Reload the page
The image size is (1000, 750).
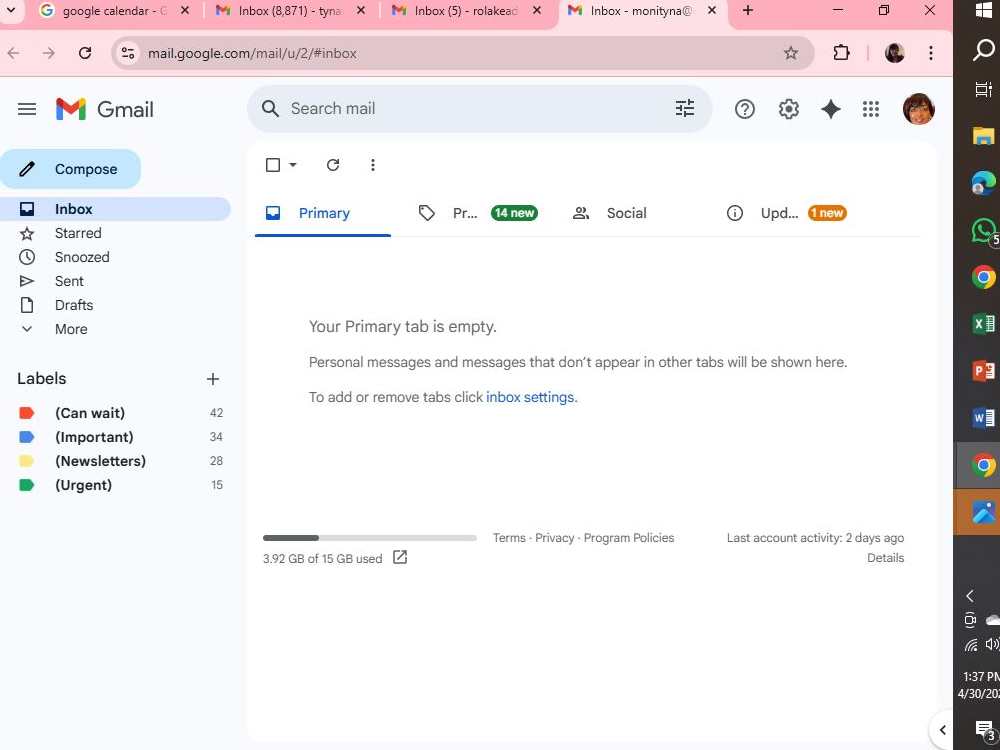click(85, 54)
